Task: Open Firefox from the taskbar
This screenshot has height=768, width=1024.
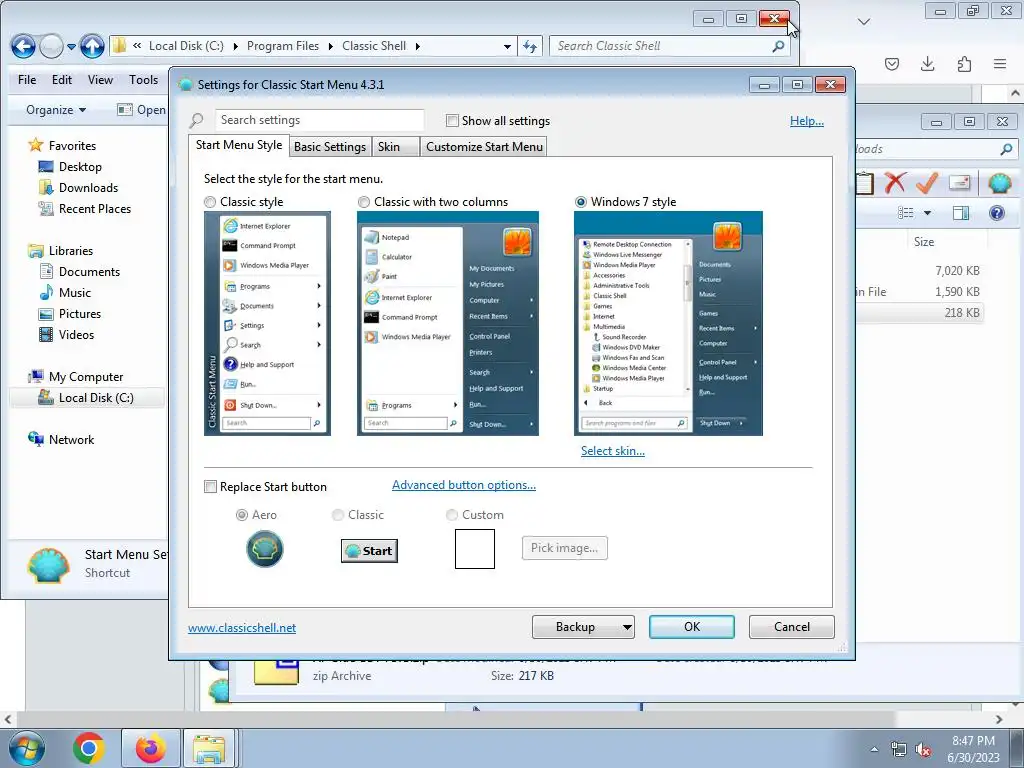Action: coord(150,748)
